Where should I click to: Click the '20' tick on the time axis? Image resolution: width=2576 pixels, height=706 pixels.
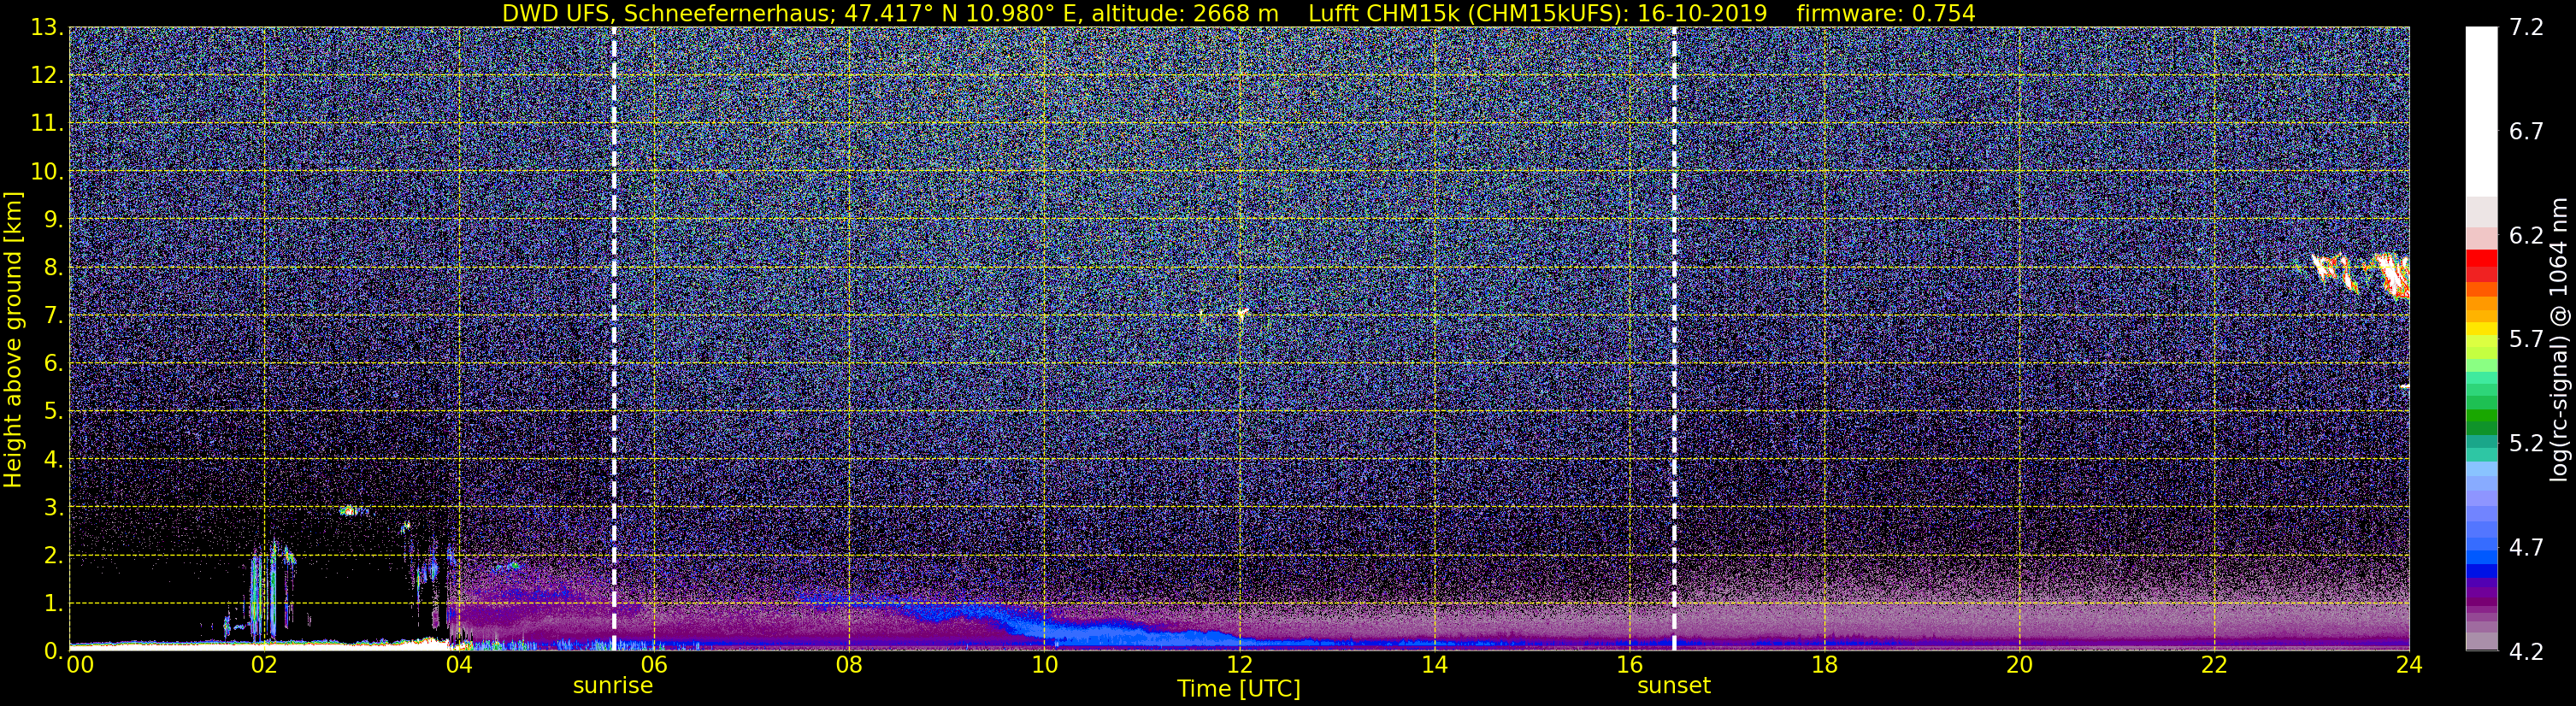tap(2019, 666)
